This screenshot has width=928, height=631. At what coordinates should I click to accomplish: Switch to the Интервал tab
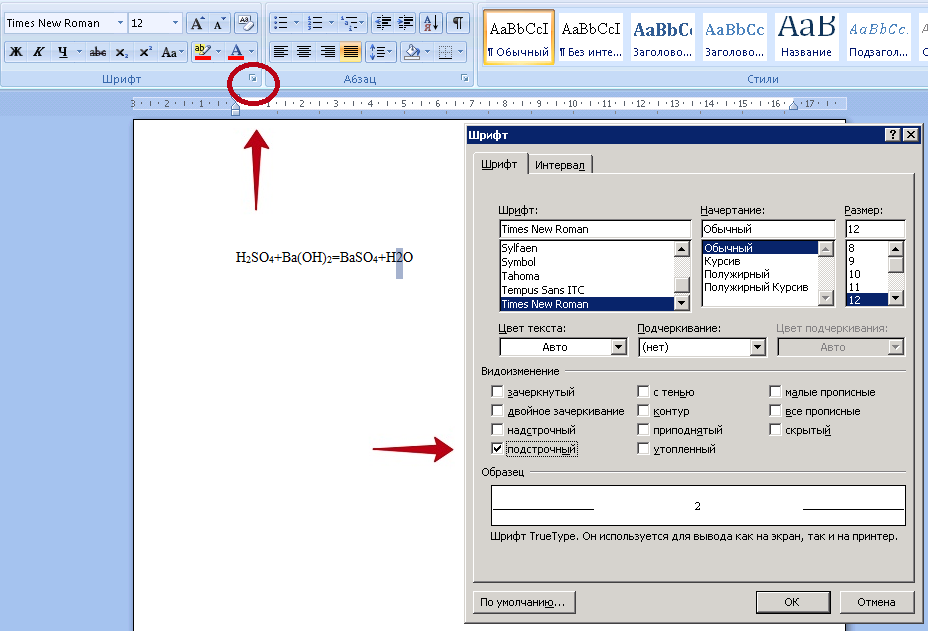560,165
